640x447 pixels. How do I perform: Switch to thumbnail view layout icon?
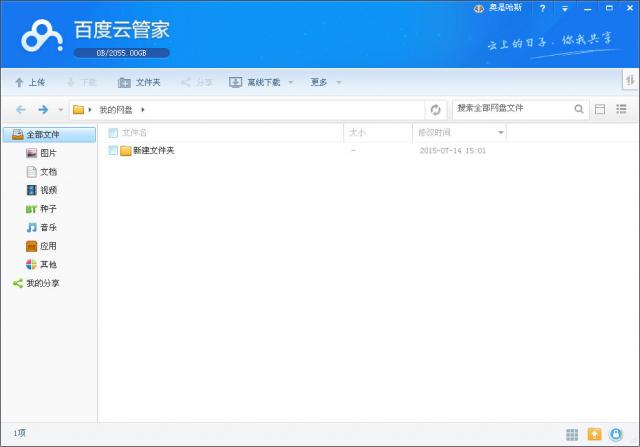pos(600,109)
